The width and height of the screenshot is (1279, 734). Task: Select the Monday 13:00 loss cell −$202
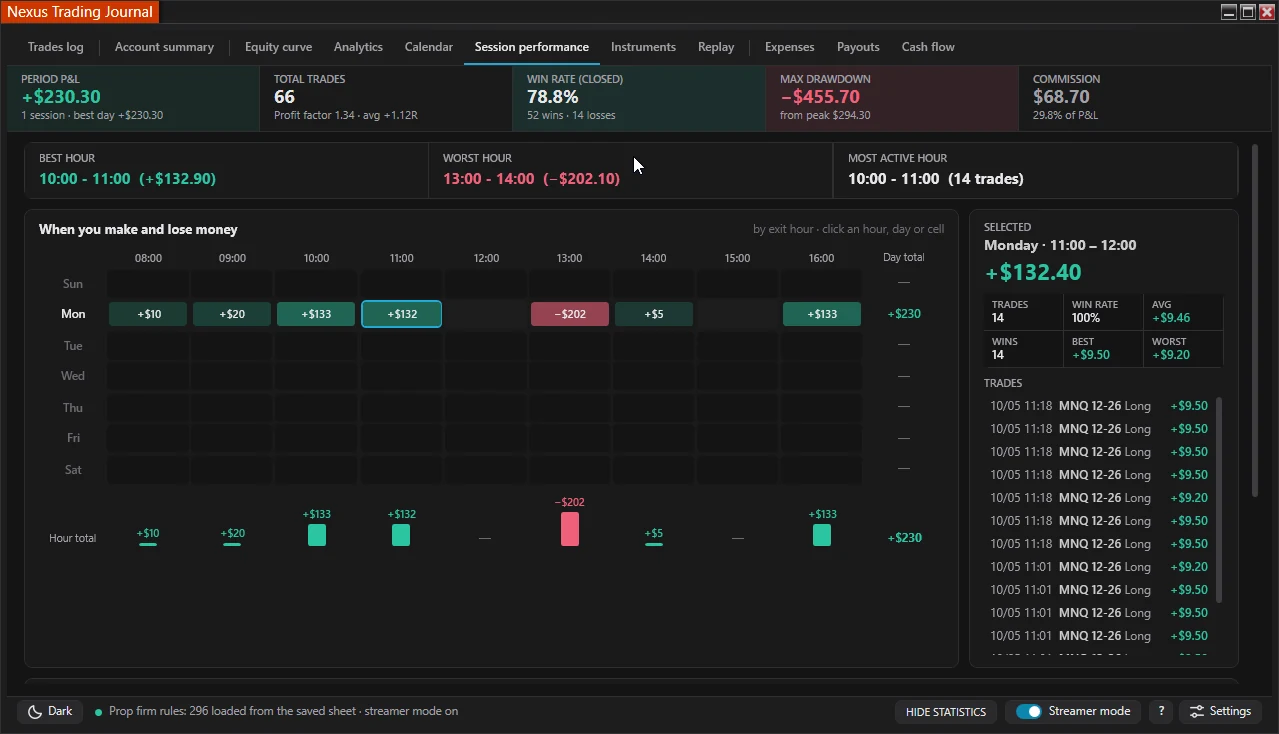(x=570, y=314)
